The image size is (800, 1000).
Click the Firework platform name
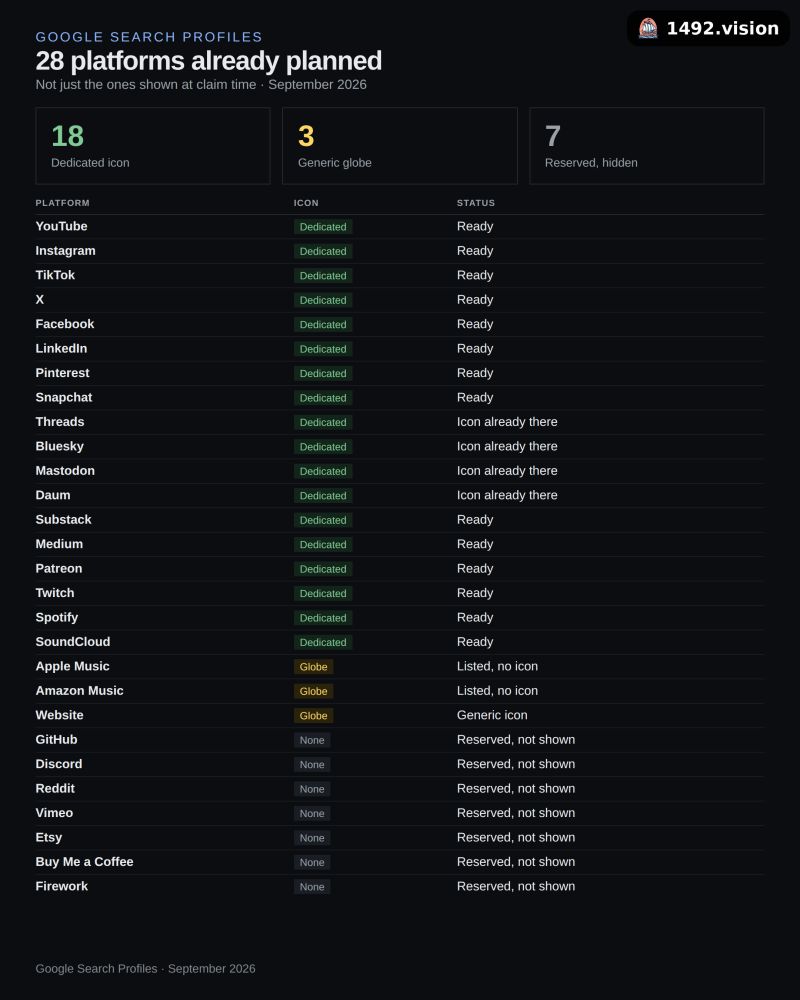[x=62, y=886]
